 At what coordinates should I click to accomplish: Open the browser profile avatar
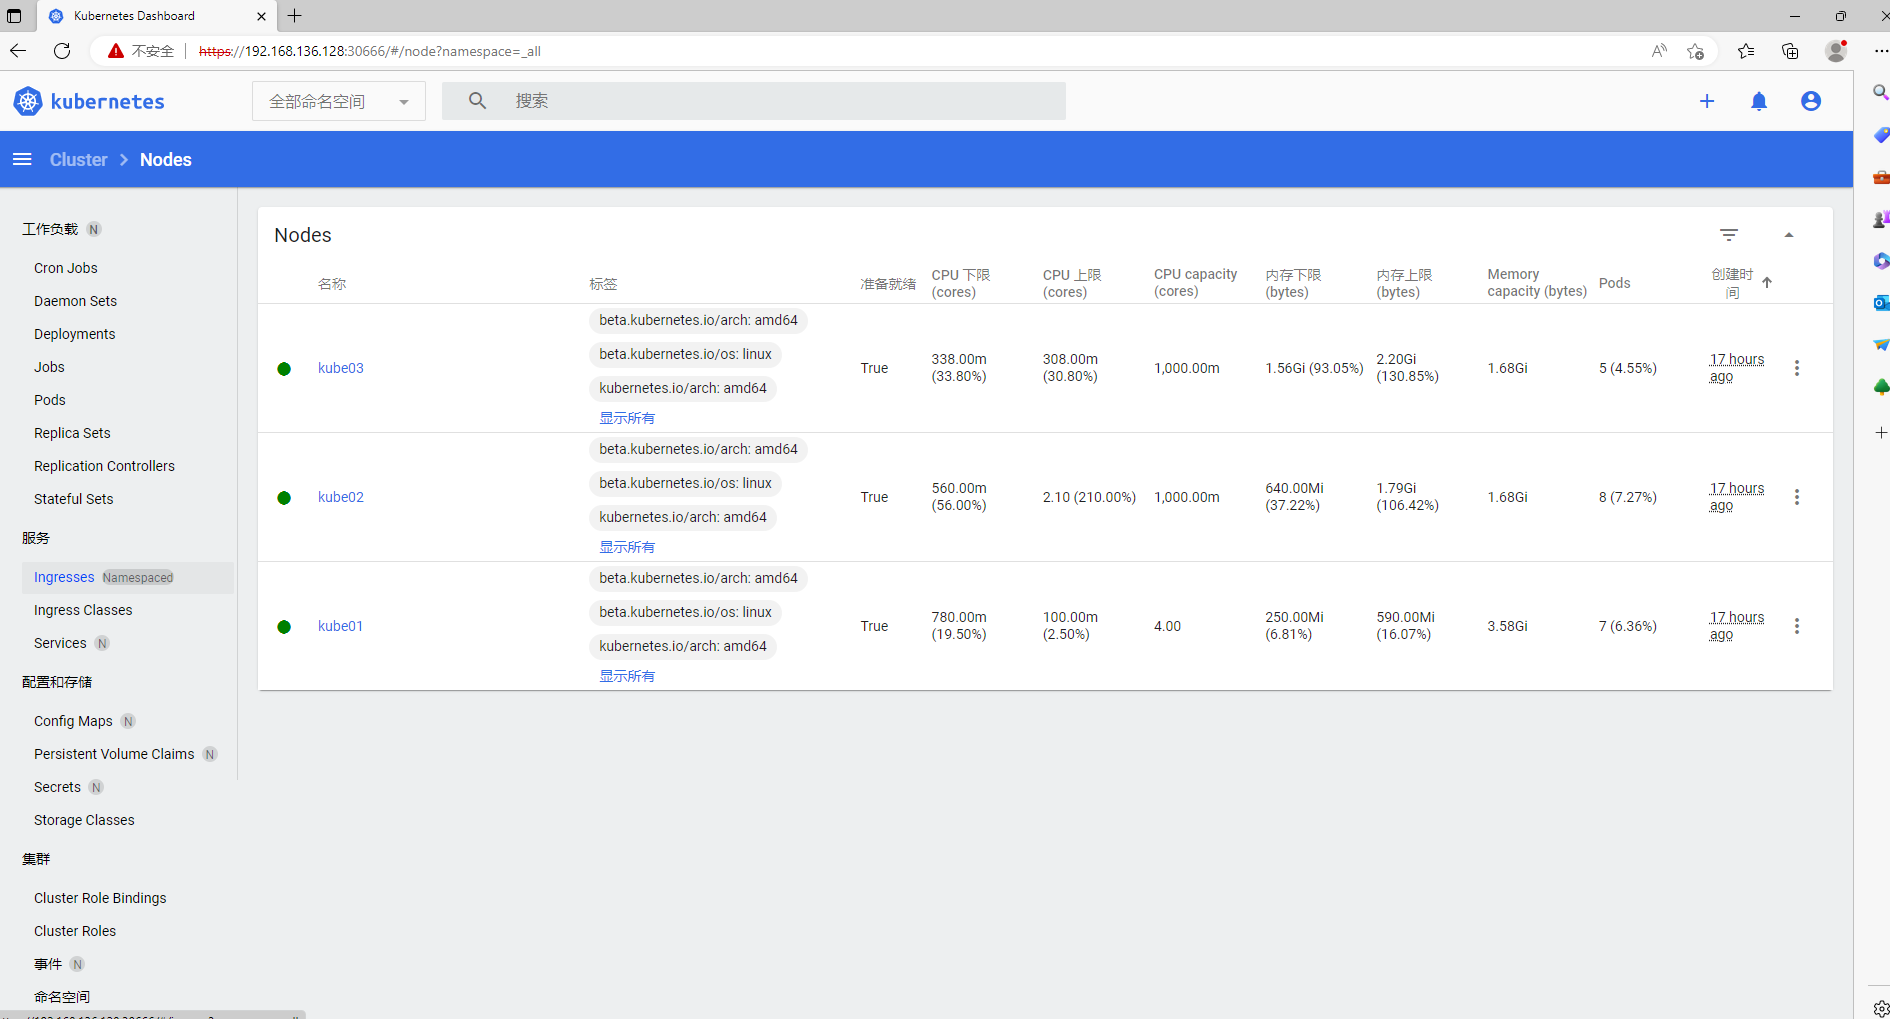1836,51
